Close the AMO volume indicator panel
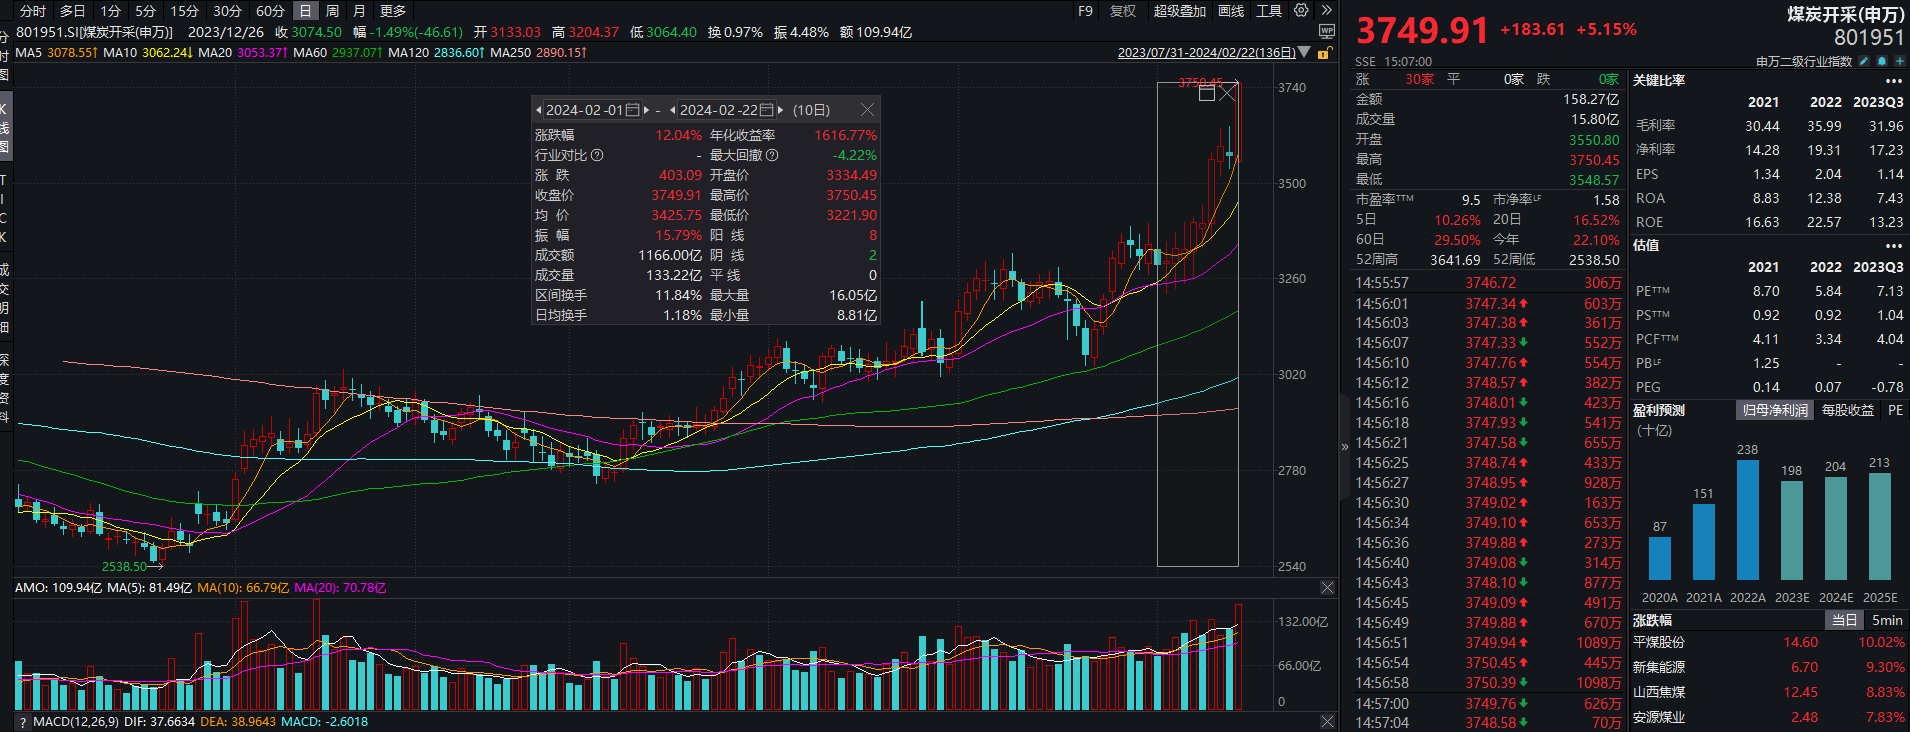The height and width of the screenshot is (732, 1910). [x=1327, y=588]
